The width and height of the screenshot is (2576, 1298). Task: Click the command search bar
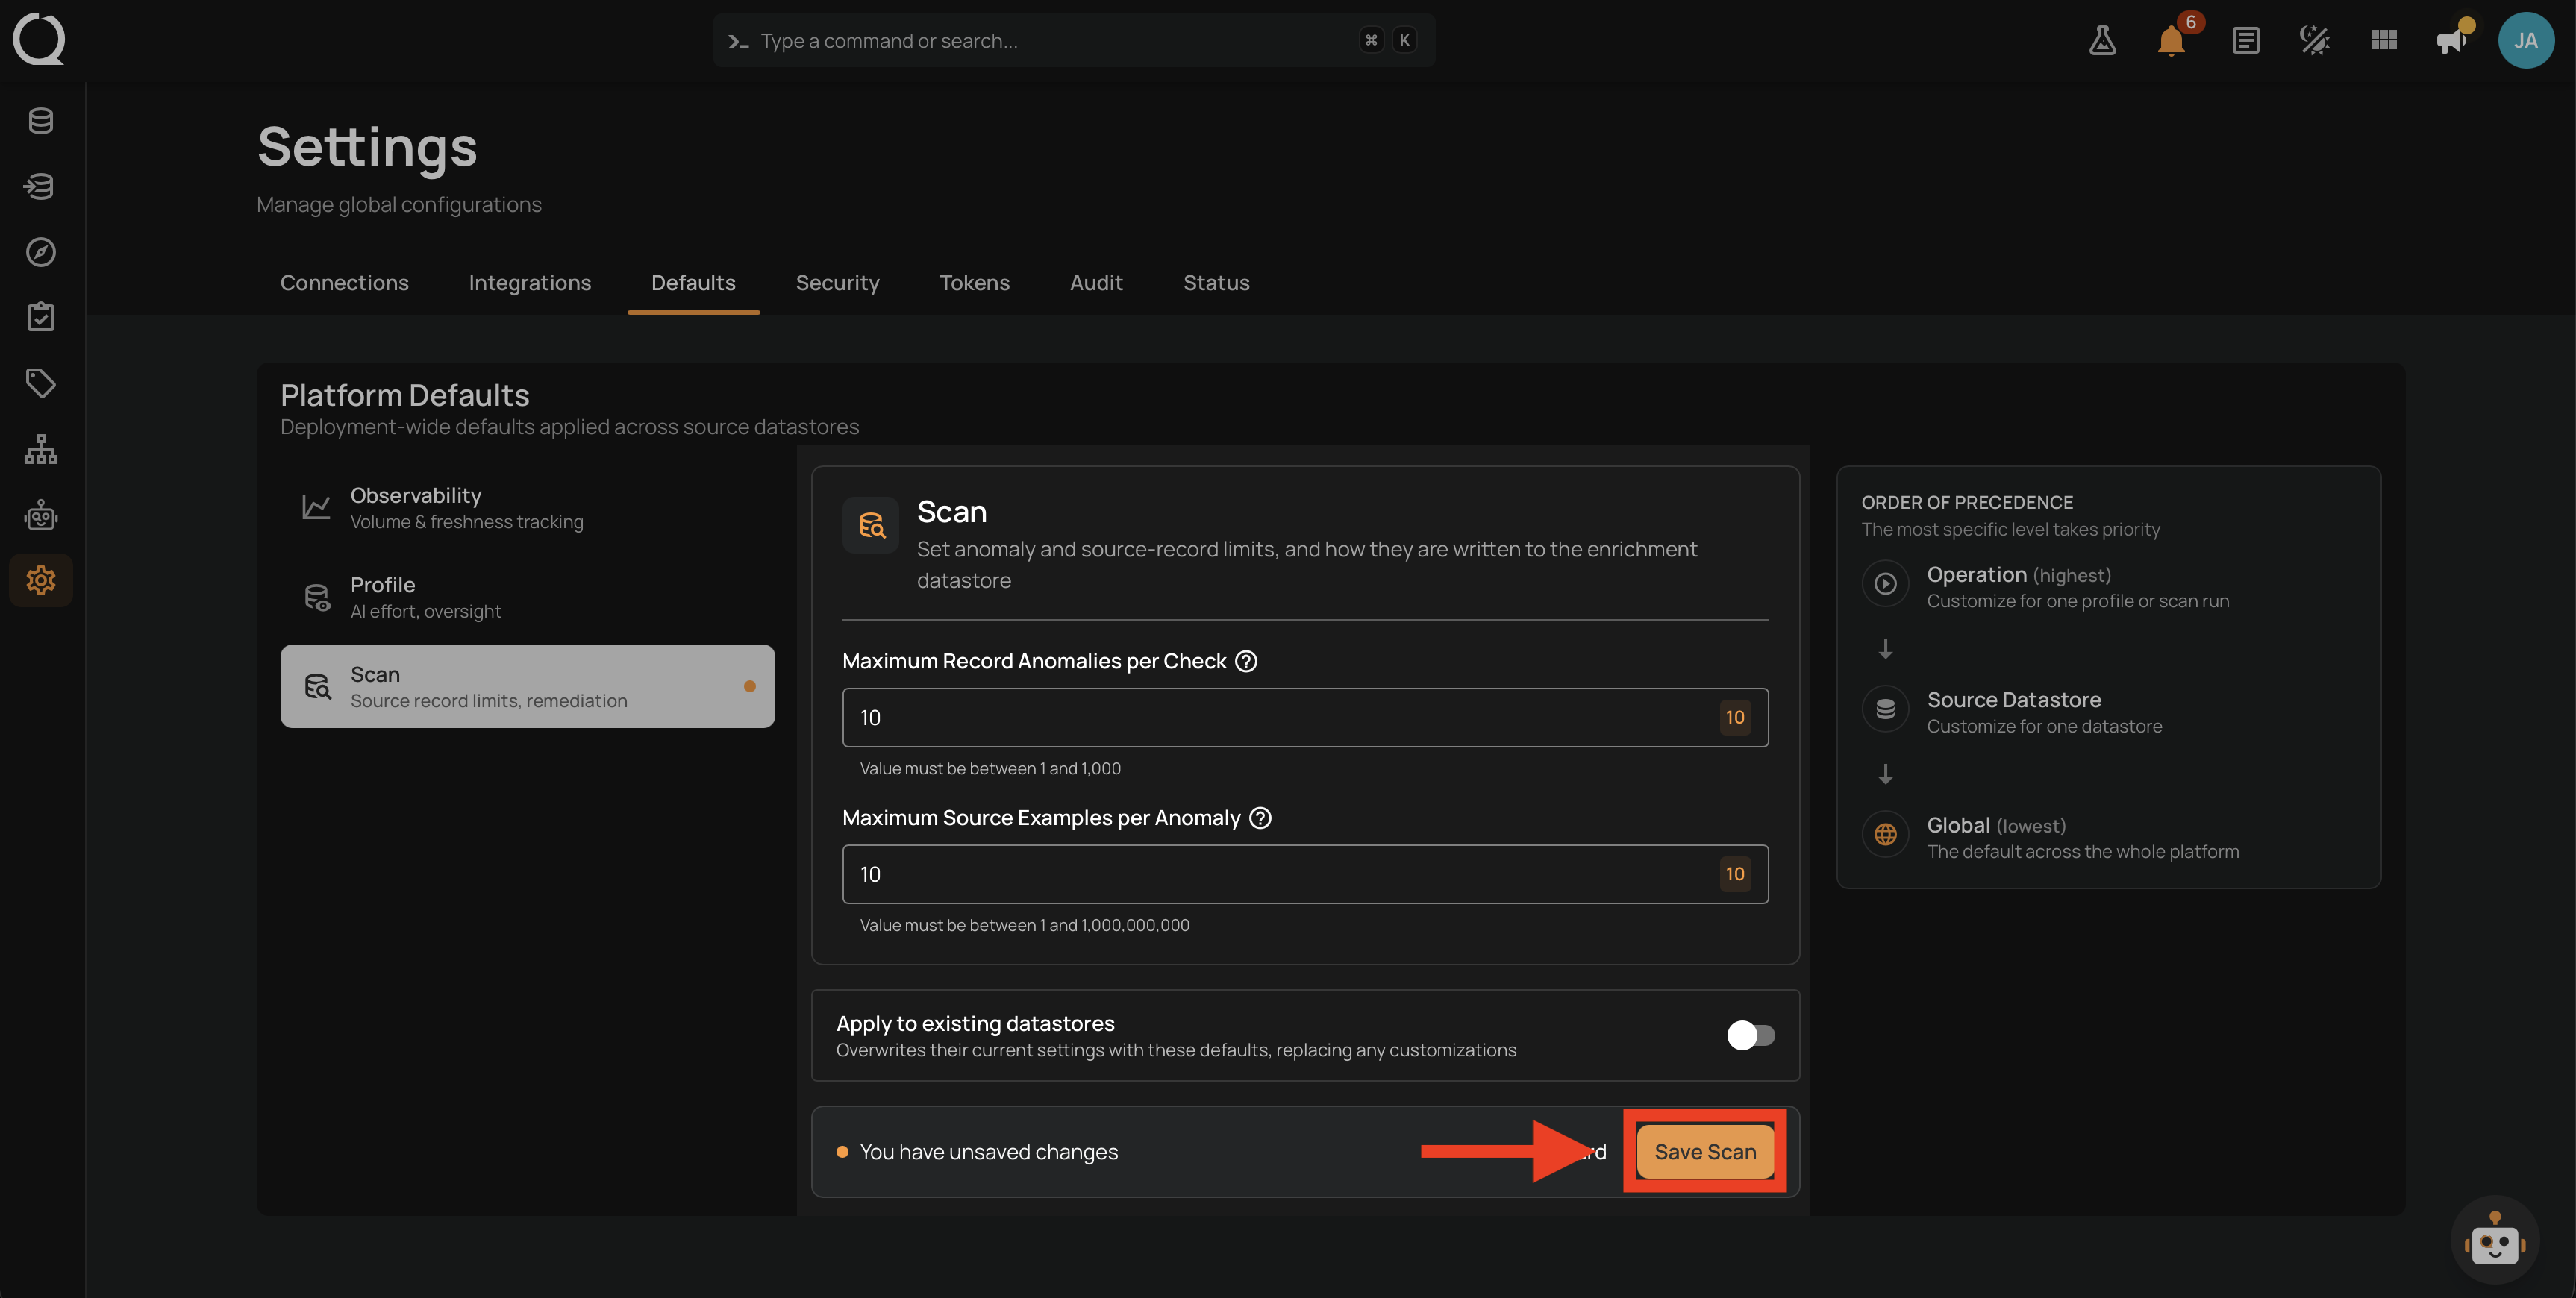[x=1074, y=40]
